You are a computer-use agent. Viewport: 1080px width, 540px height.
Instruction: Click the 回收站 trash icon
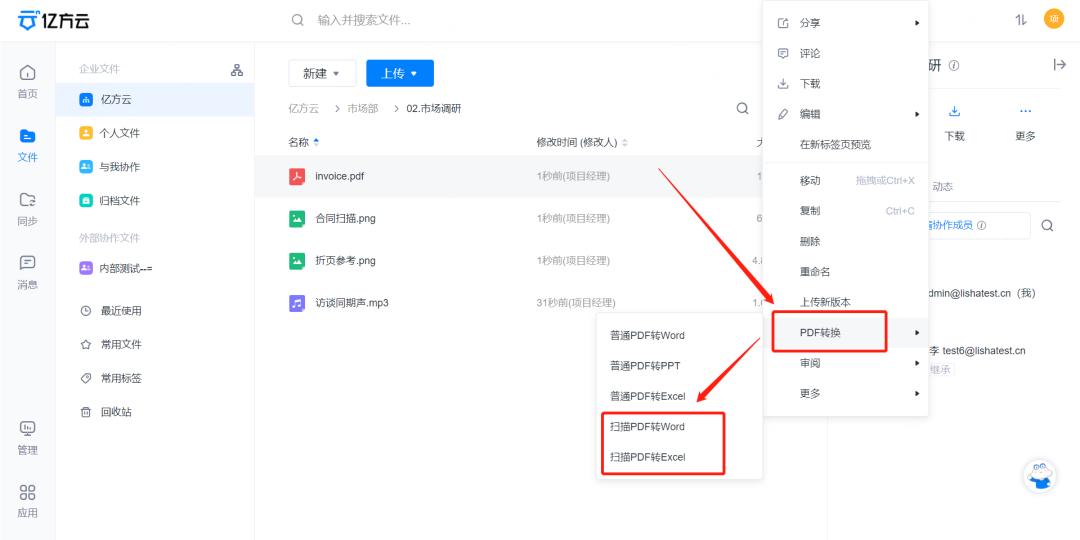(86, 412)
